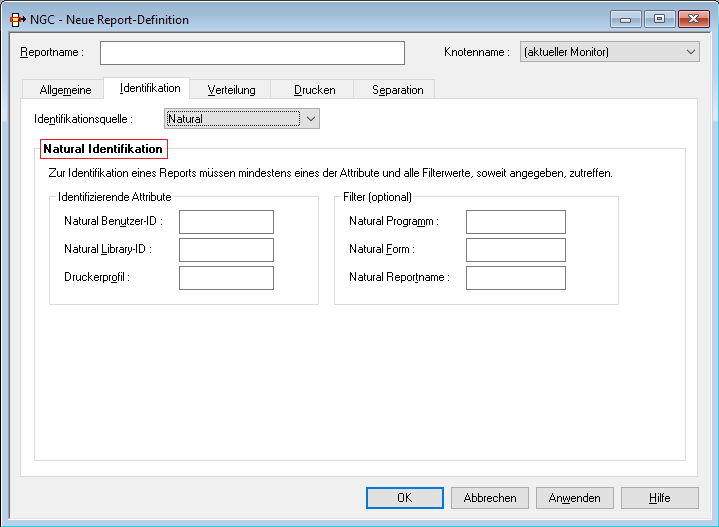Apply changes with Anwenden button
This screenshot has width=719, height=527.
[x=575, y=498]
